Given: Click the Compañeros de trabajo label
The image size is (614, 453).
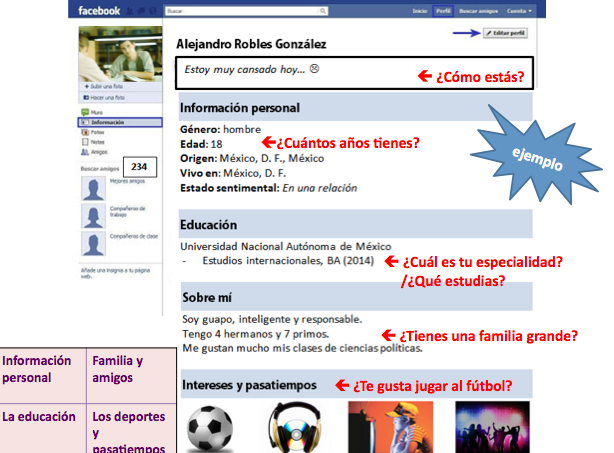Looking at the screenshot, I should pos(127,211).
